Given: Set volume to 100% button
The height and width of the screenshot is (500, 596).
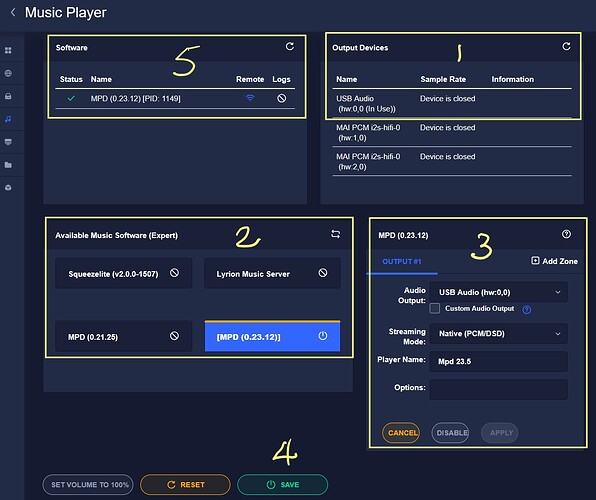Looking at the screenshot, I should coord(88,484).
